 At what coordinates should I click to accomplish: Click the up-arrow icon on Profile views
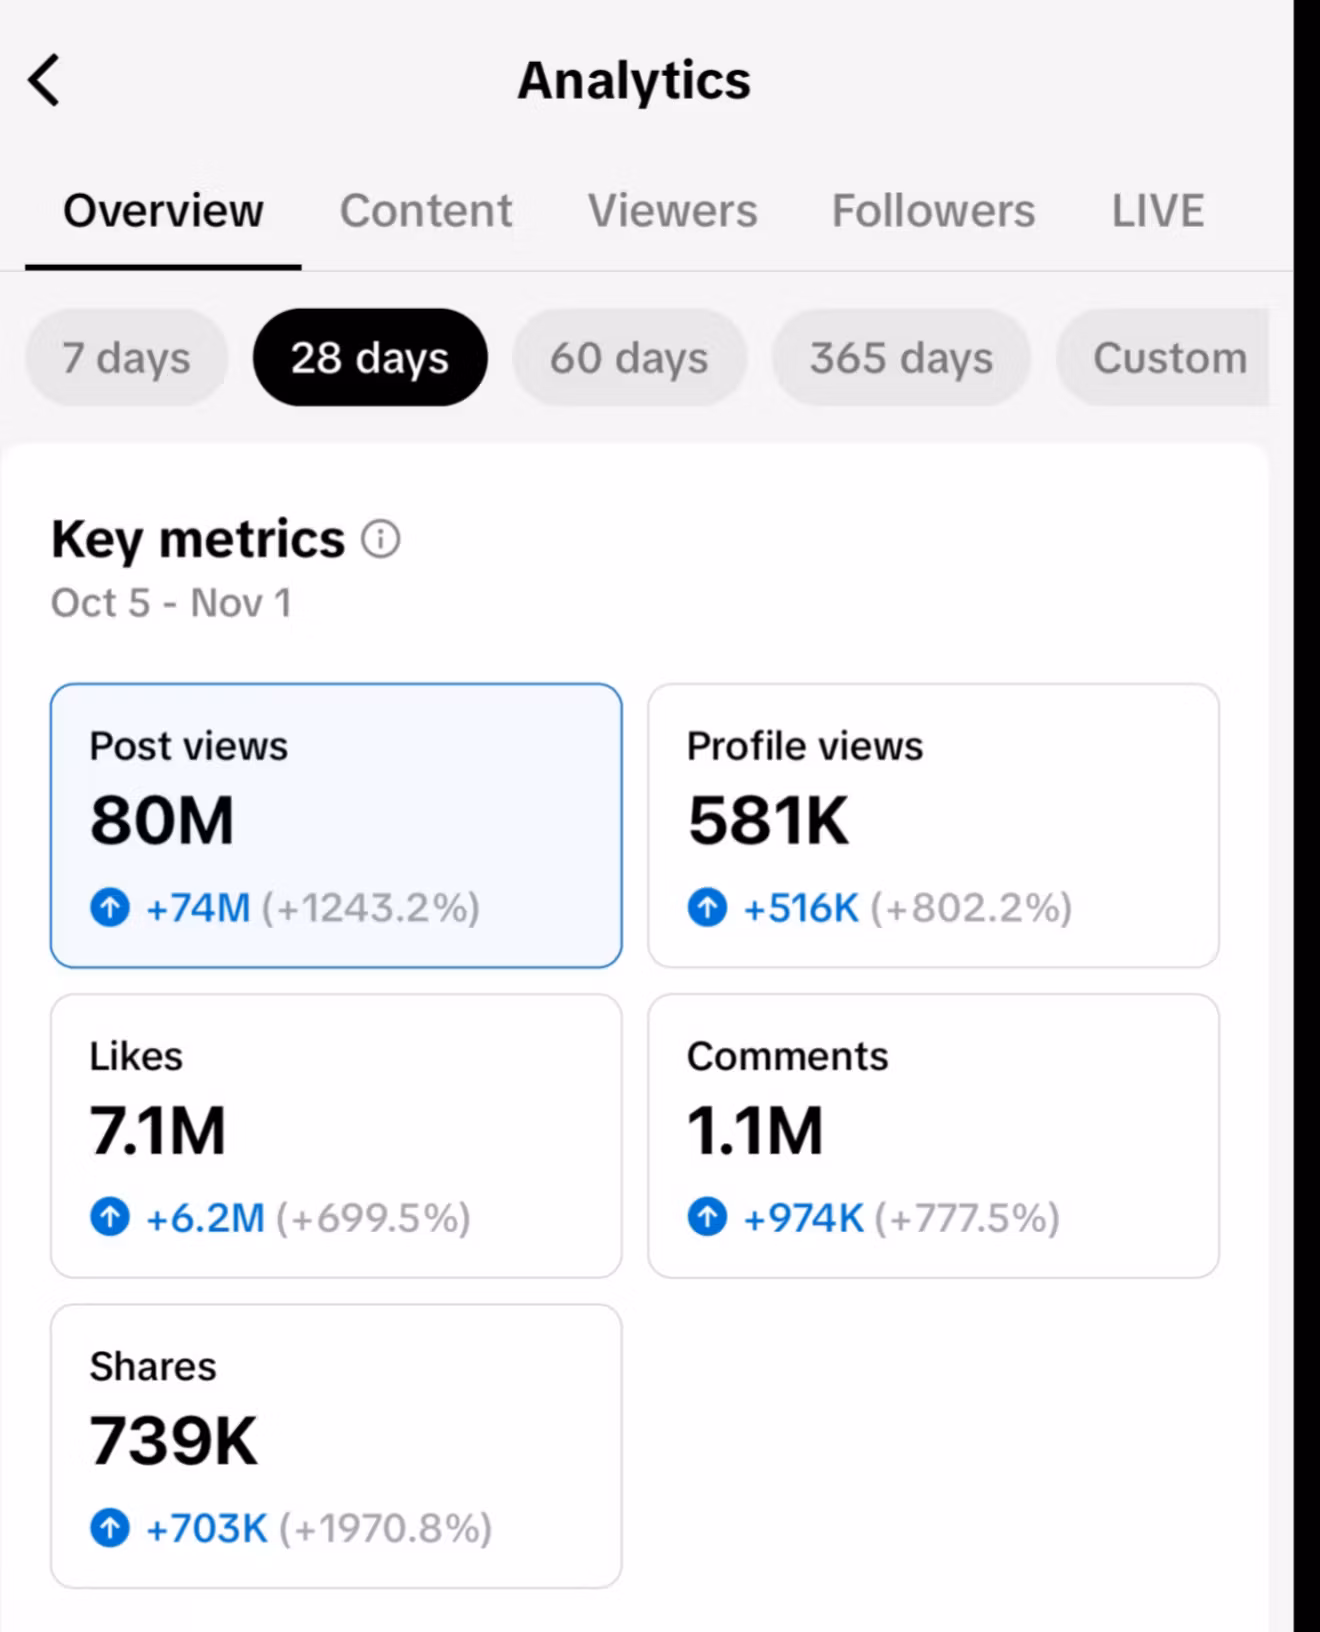pos(709,908)
